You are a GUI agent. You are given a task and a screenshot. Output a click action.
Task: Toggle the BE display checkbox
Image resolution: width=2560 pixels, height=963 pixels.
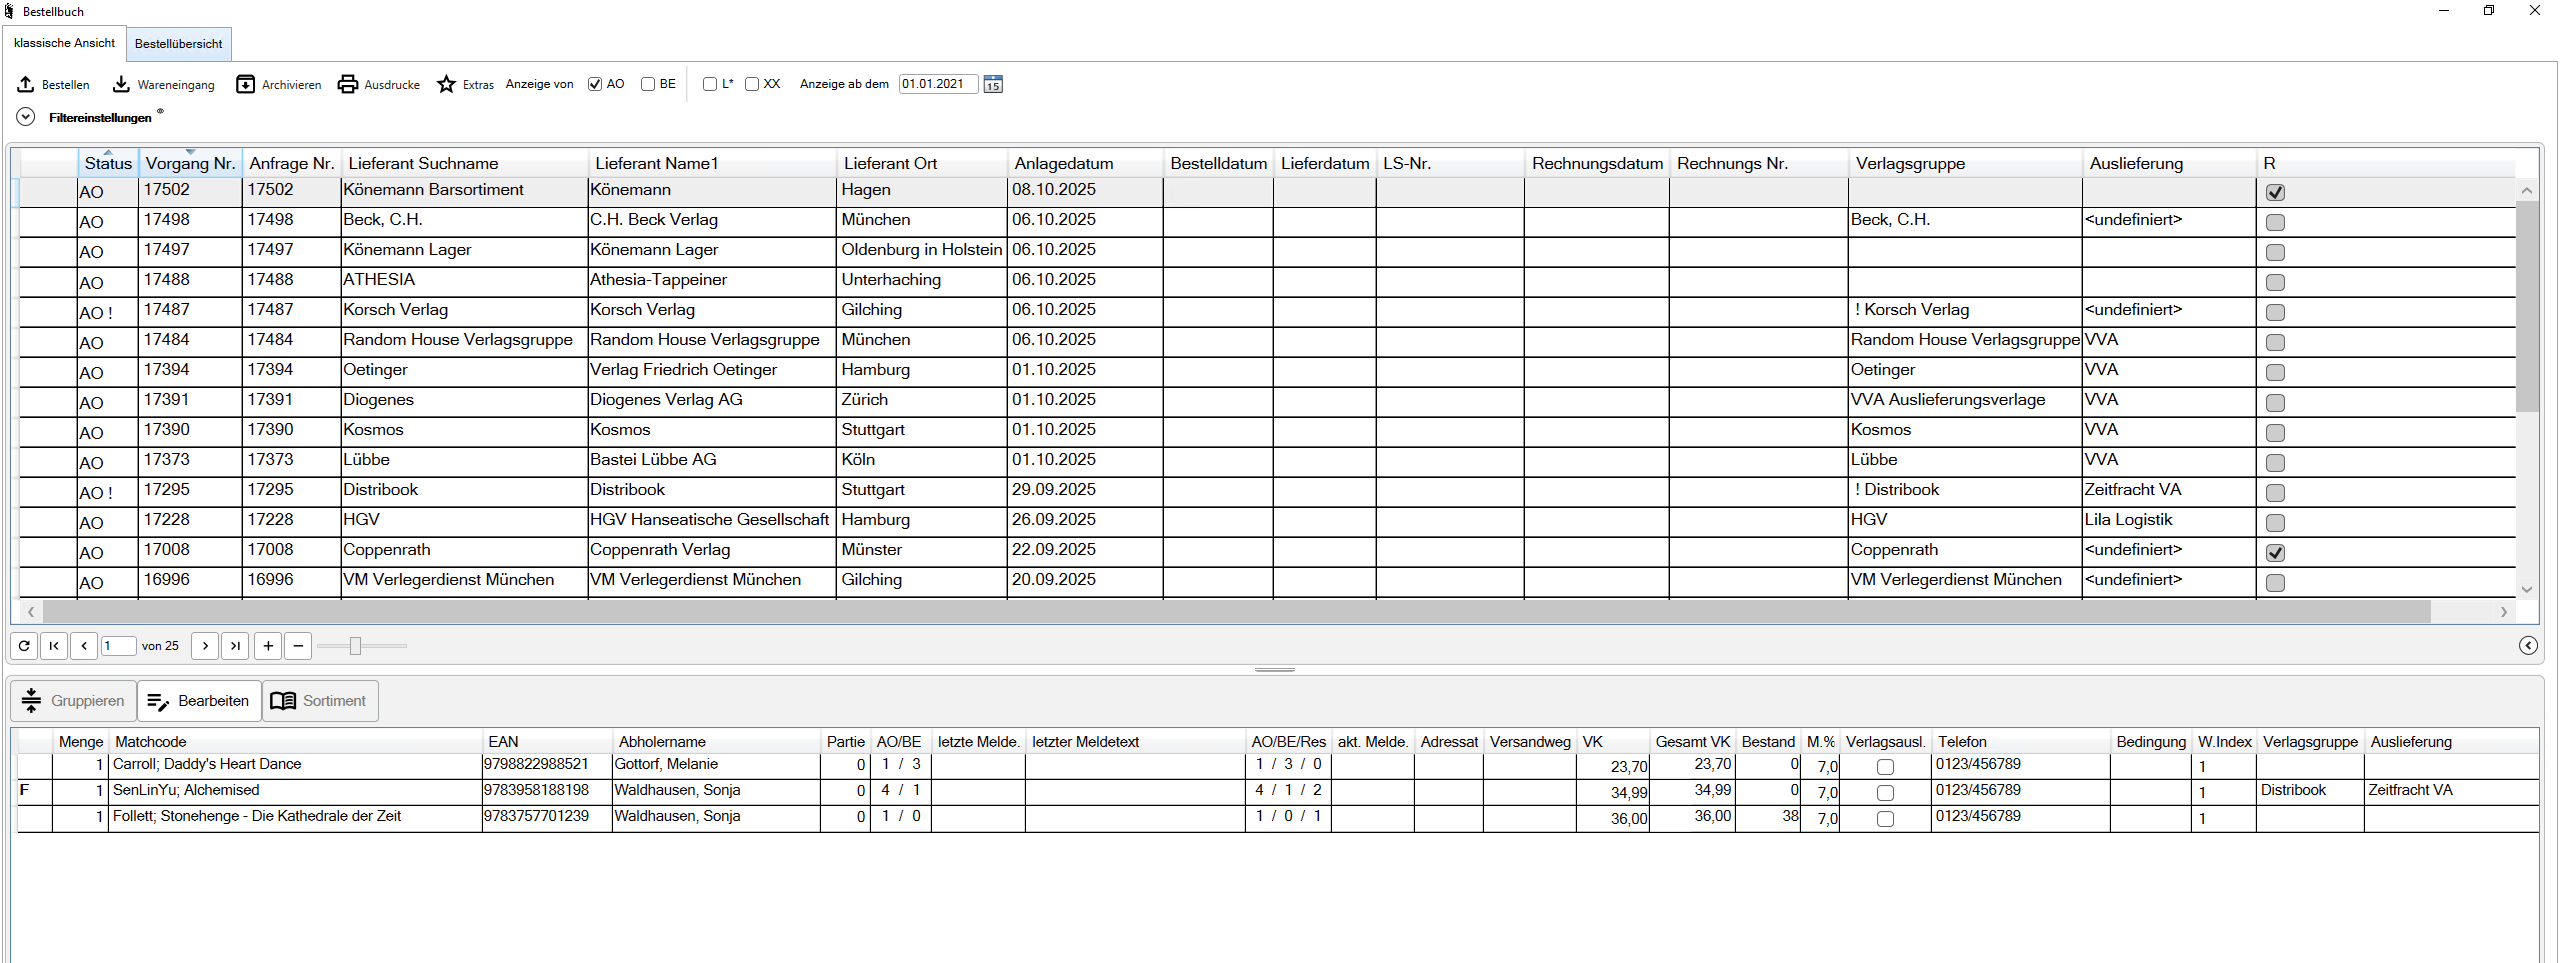tap(648, 84)
